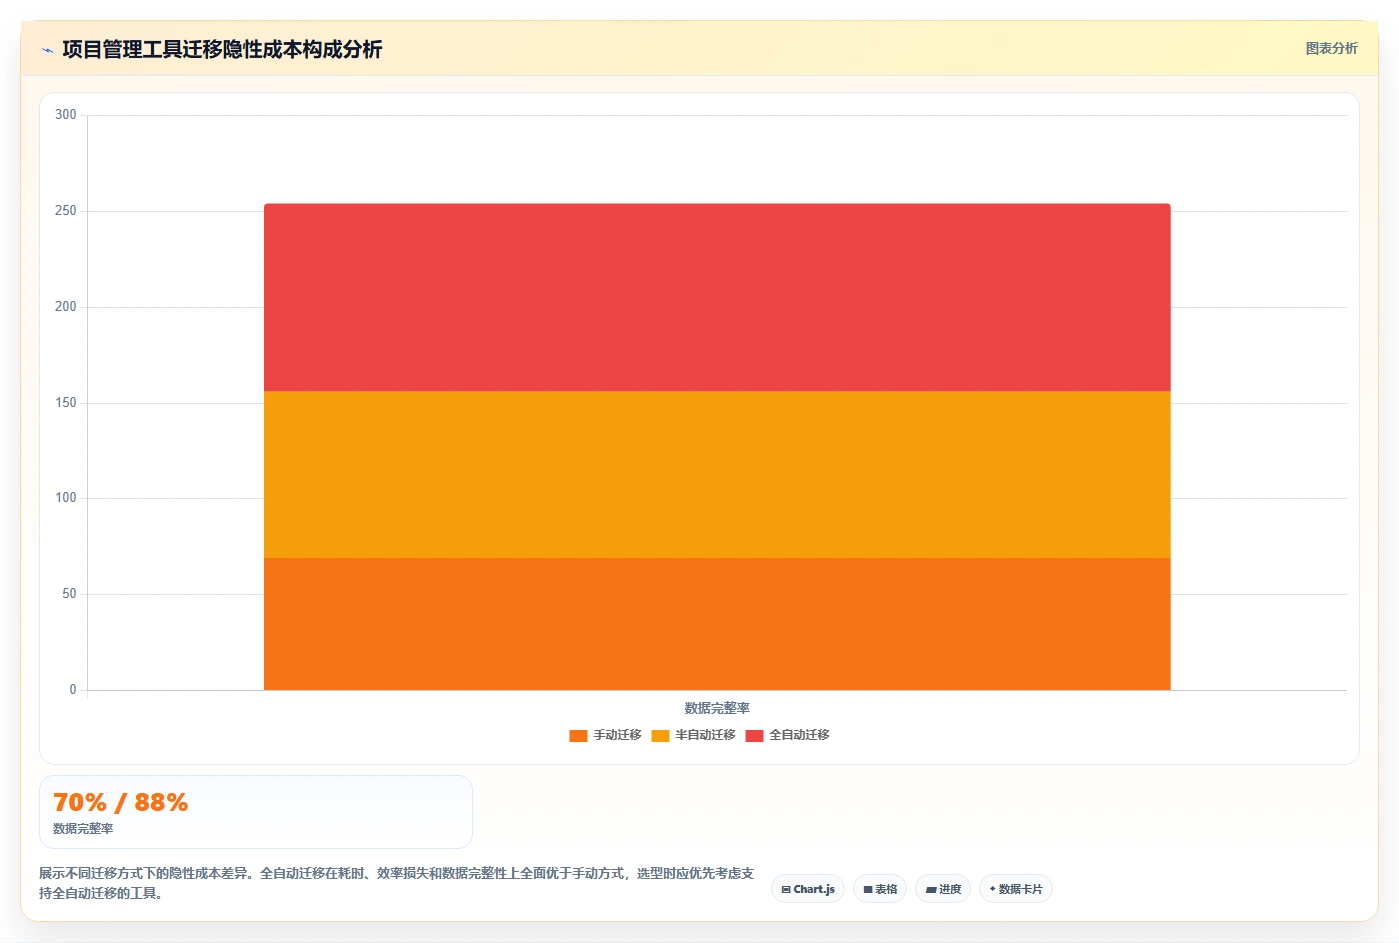Viewport: 1399px width, 943px height.
Task: Click the 250 y-axis tick label
Action: (66, 211)
